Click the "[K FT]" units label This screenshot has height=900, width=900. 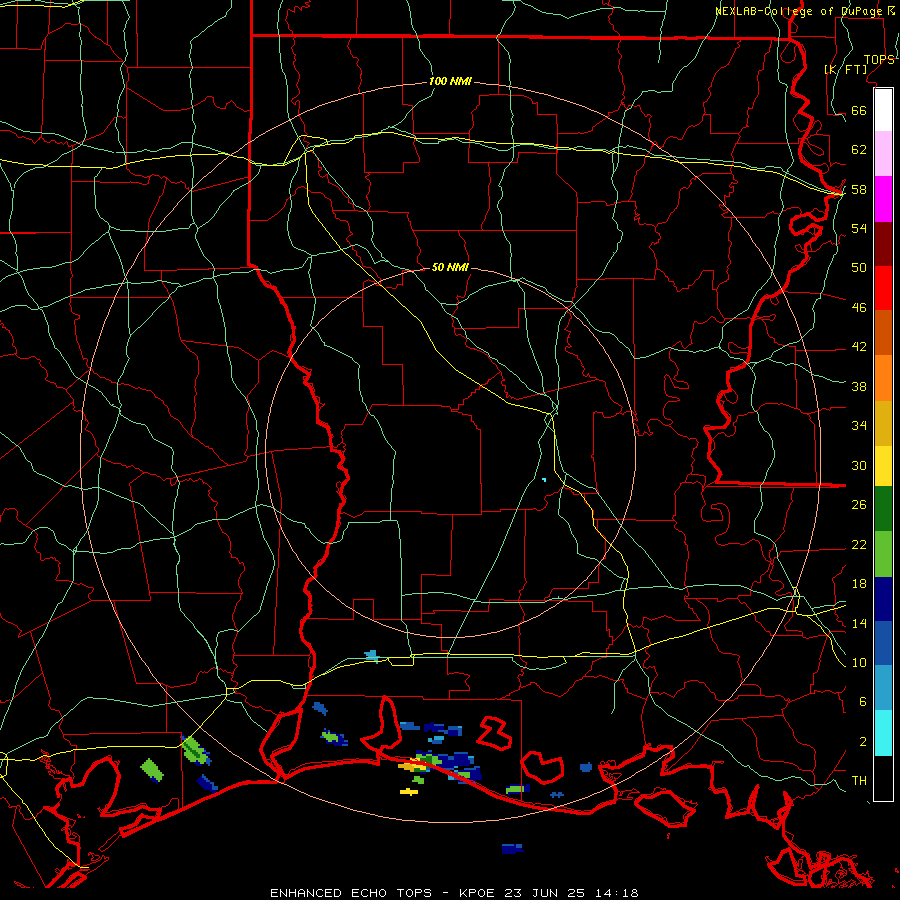[x=845, y=69]
